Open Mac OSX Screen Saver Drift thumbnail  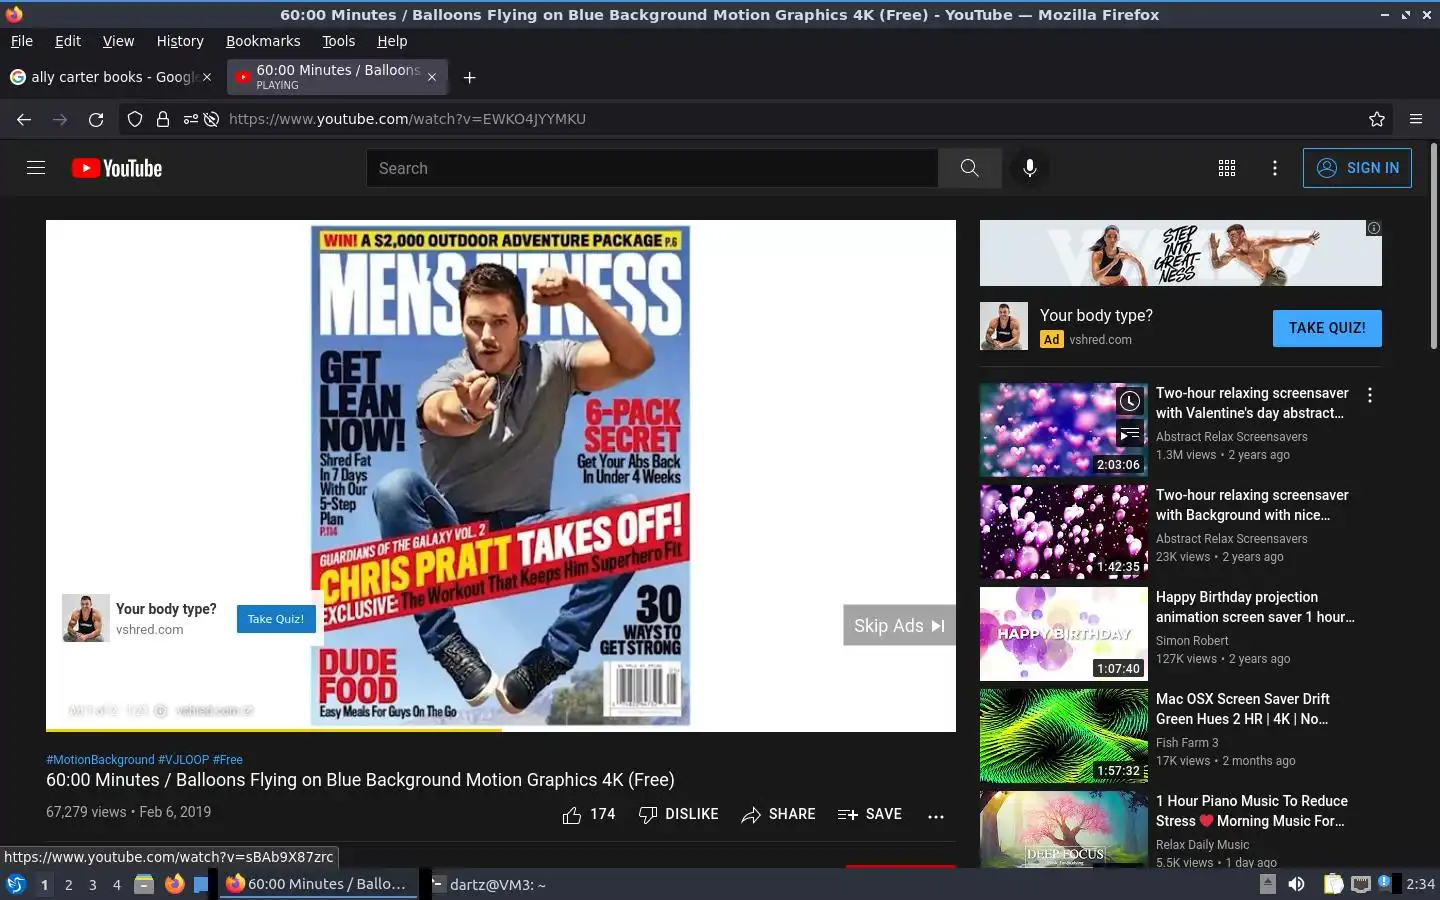click(x=1064, y=736)
